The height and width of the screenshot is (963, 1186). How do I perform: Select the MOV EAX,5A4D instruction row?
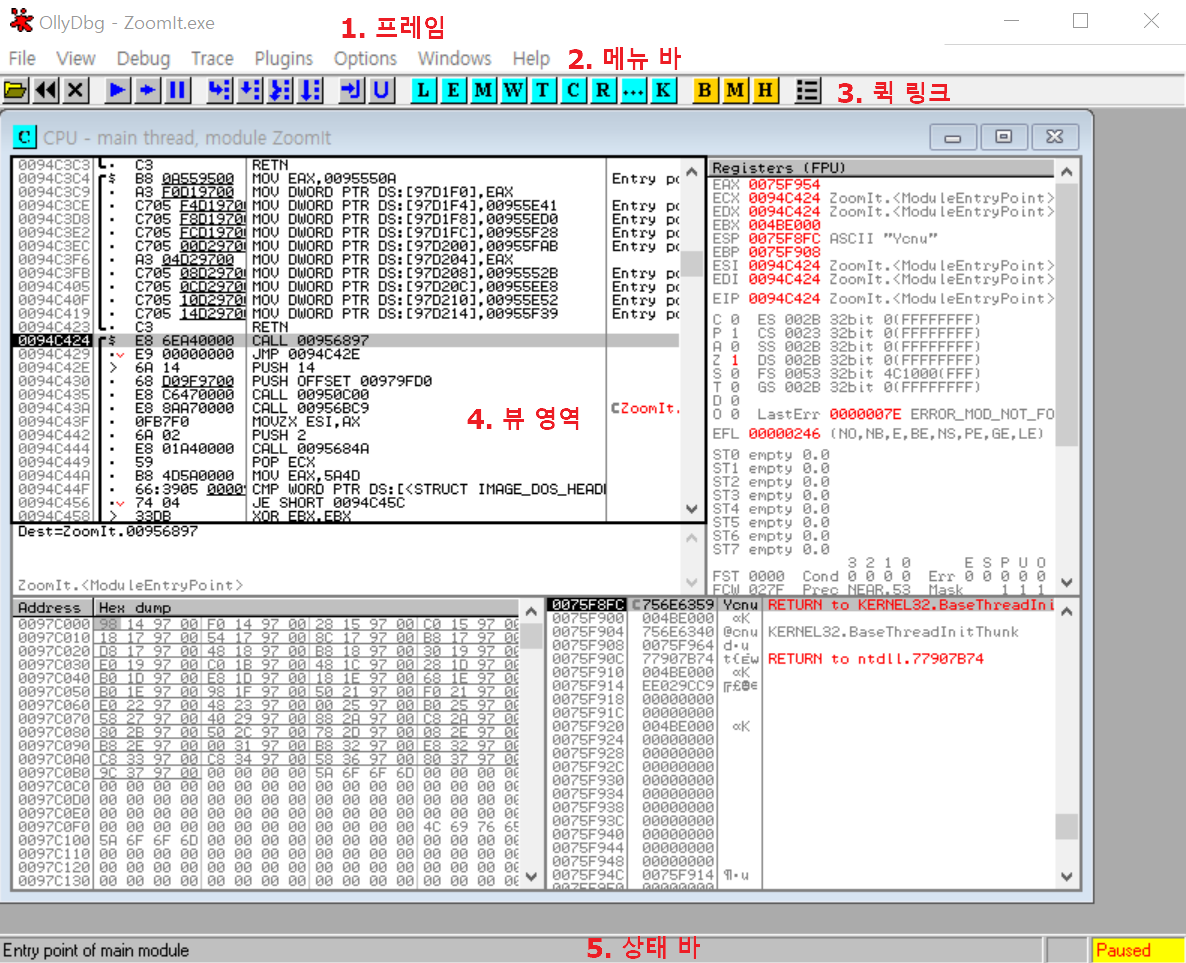(x=346, y=476)
